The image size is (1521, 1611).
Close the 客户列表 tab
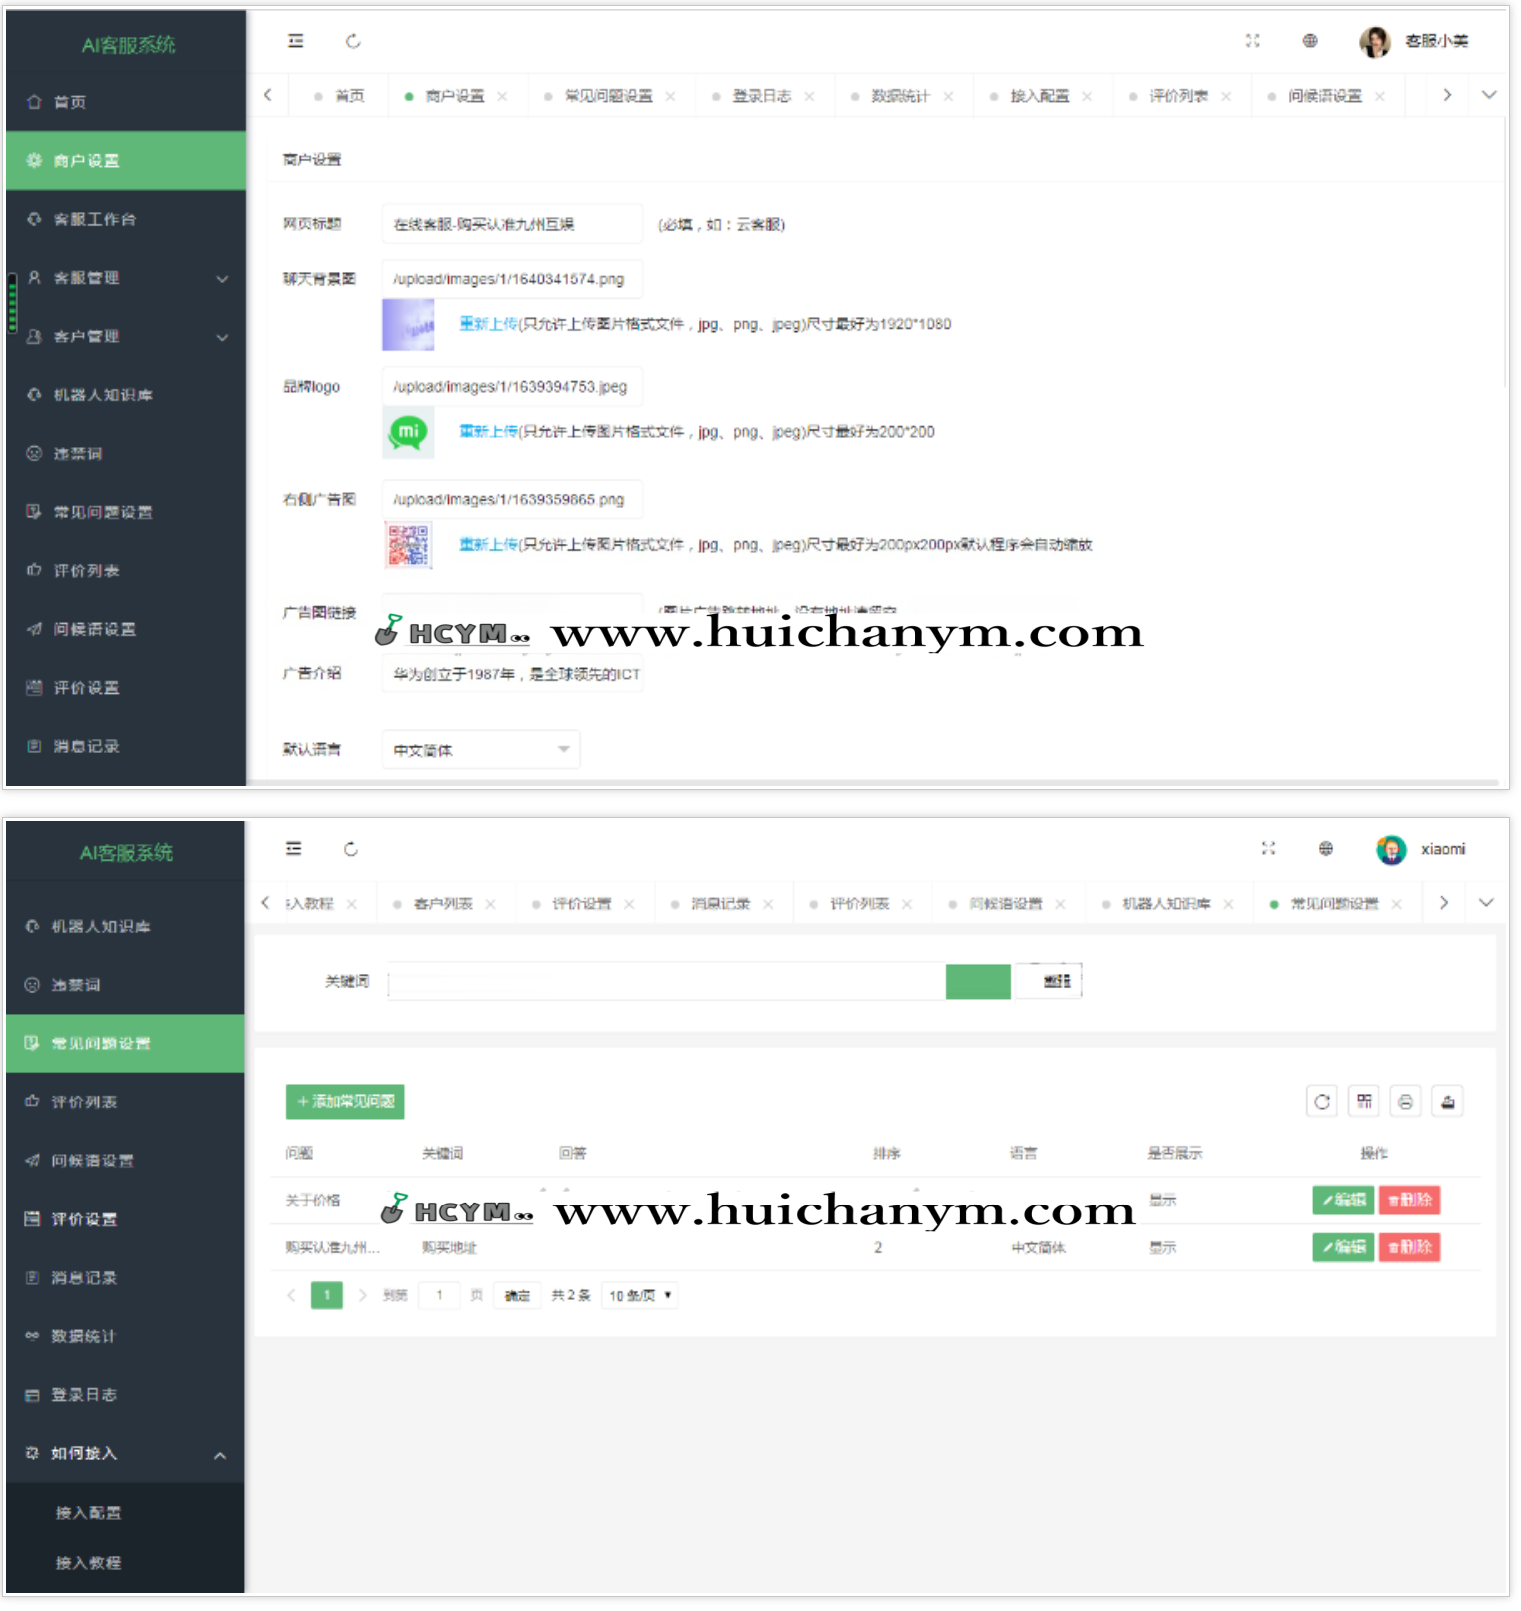[490, 904]
